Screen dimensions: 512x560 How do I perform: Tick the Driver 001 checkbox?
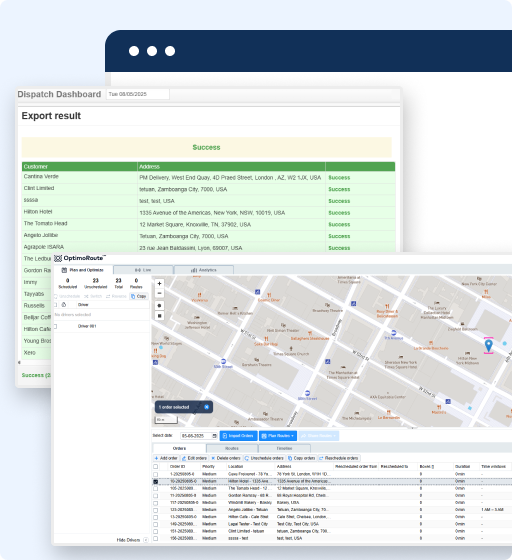(55, 326)
